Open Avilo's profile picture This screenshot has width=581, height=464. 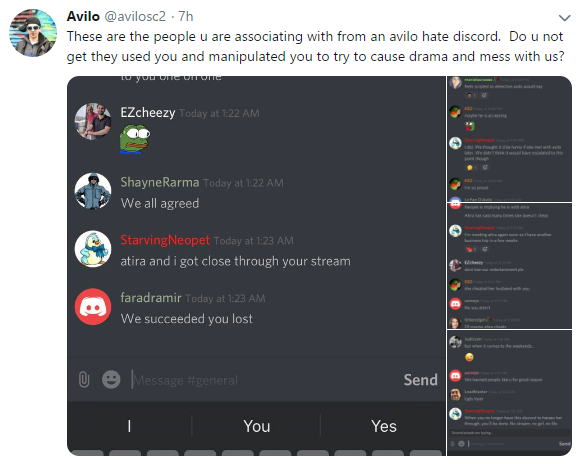[x=33, y=33]
